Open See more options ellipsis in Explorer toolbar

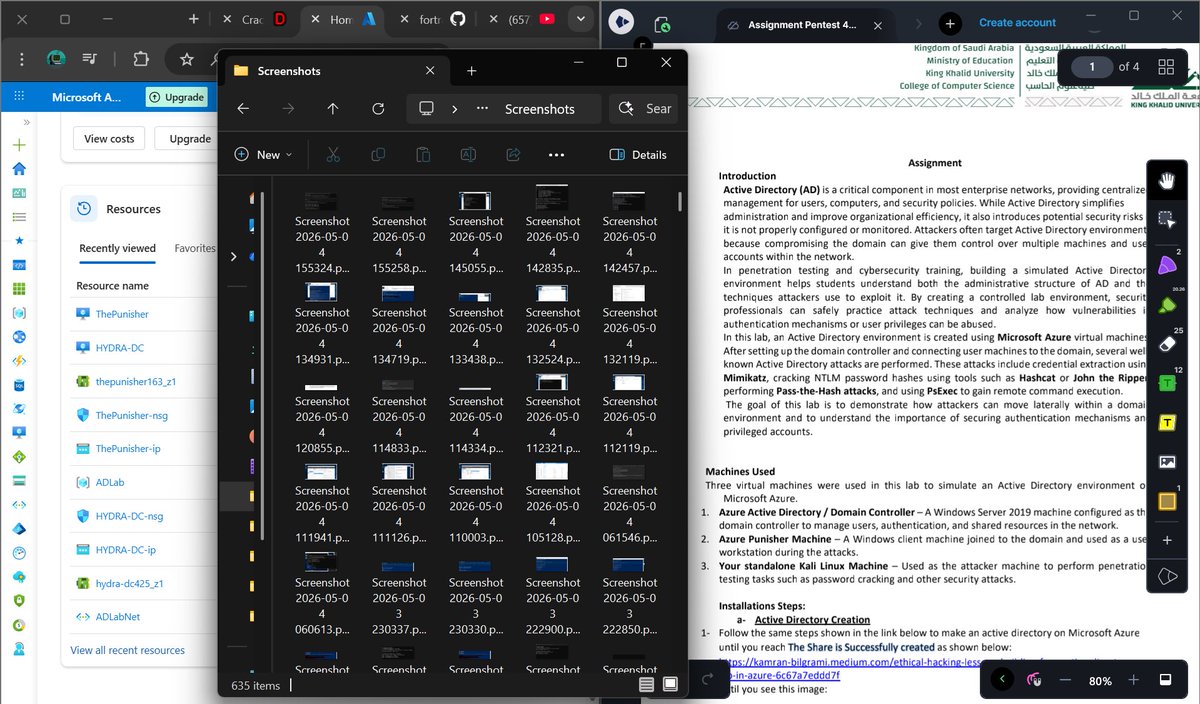click(x=557, y=155)
